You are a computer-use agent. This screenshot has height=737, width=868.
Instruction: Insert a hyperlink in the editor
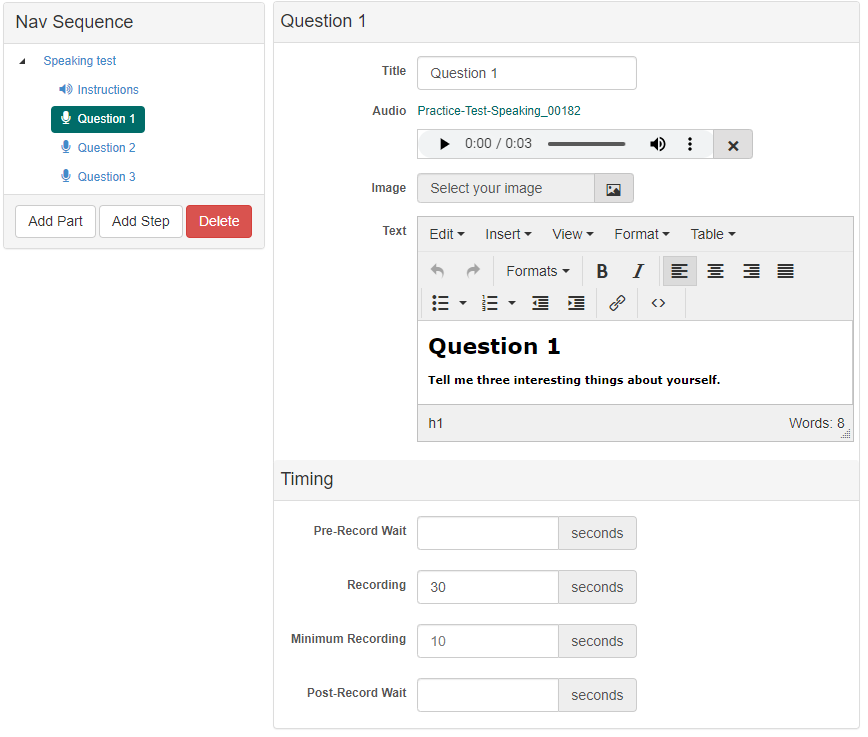point(617,303)
